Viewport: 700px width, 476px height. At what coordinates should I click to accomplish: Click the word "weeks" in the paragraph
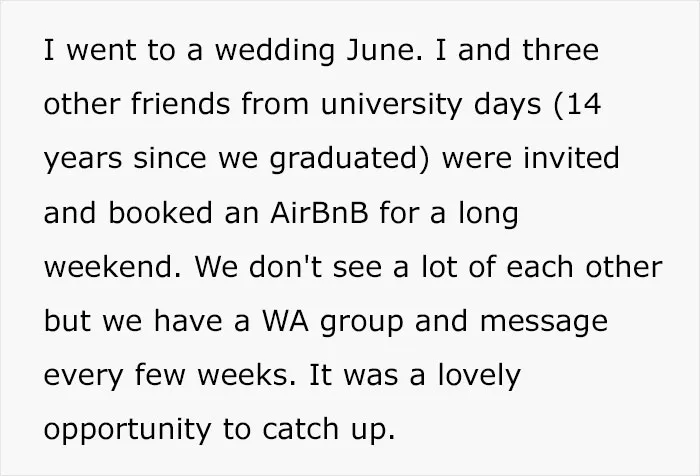[x=242, y=375]
